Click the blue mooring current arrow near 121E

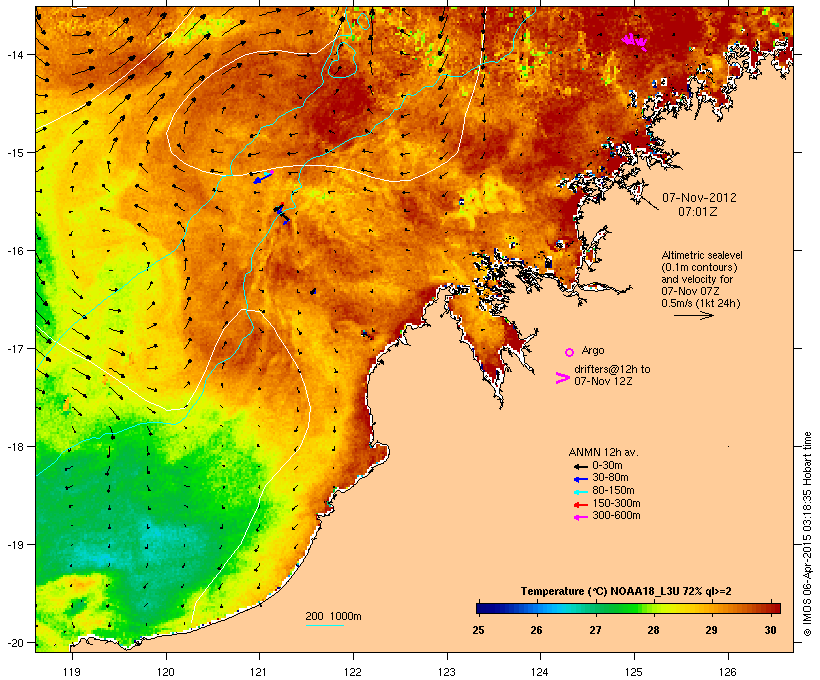coord(263,178)
